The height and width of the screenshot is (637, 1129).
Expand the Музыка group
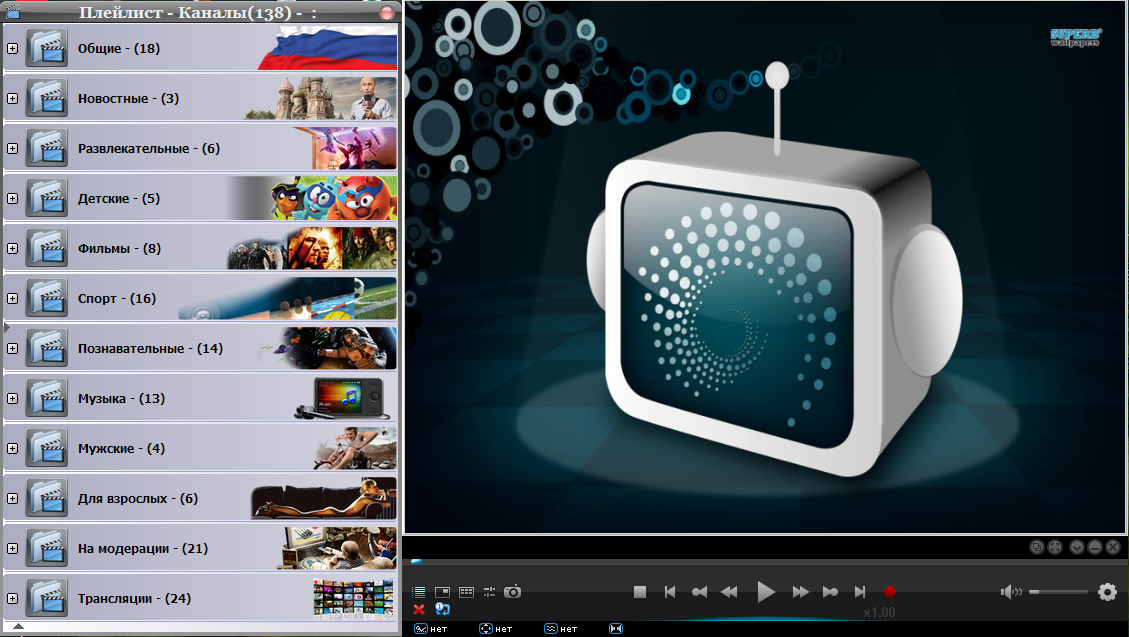click(x=12, y=398)
